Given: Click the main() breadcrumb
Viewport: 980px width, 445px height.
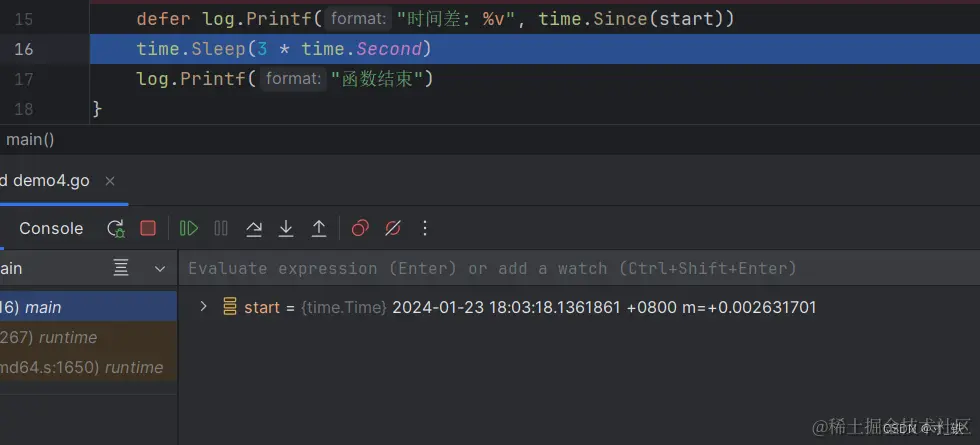Looking at the screenshot, I should point(30,139).
